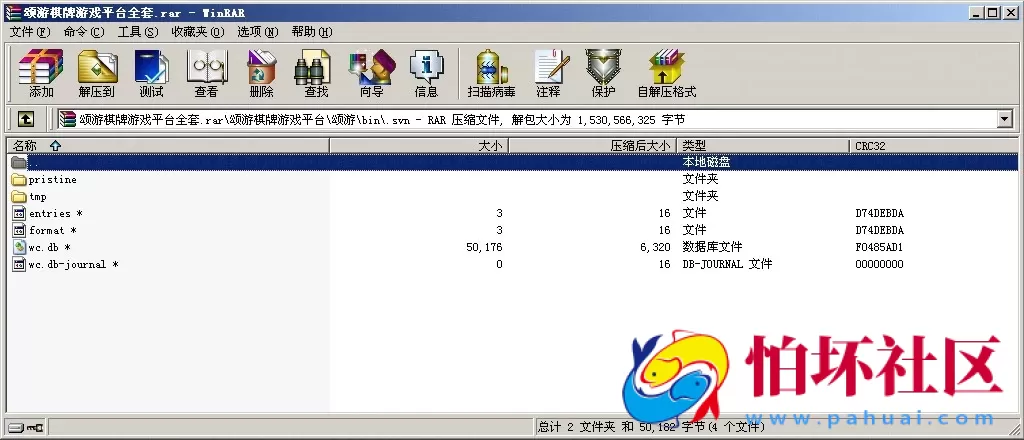Click the type "数据库文件"

click(x=712, y=247)
